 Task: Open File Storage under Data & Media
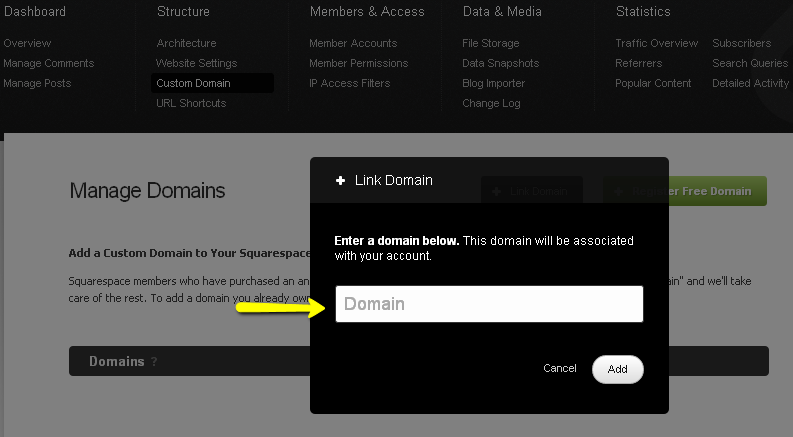(490, 43)
